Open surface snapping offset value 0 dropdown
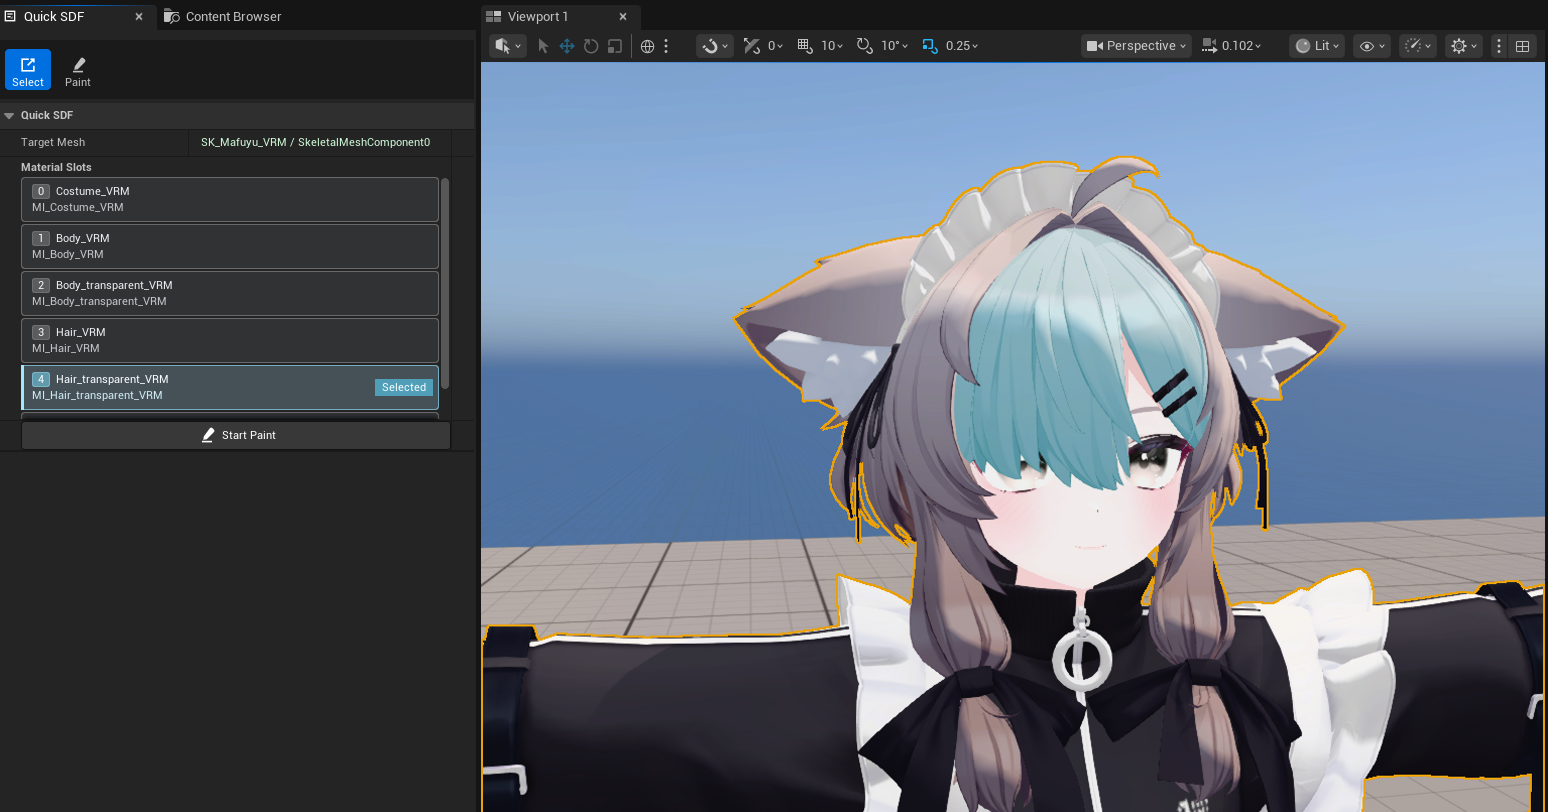 coord(775,46)
